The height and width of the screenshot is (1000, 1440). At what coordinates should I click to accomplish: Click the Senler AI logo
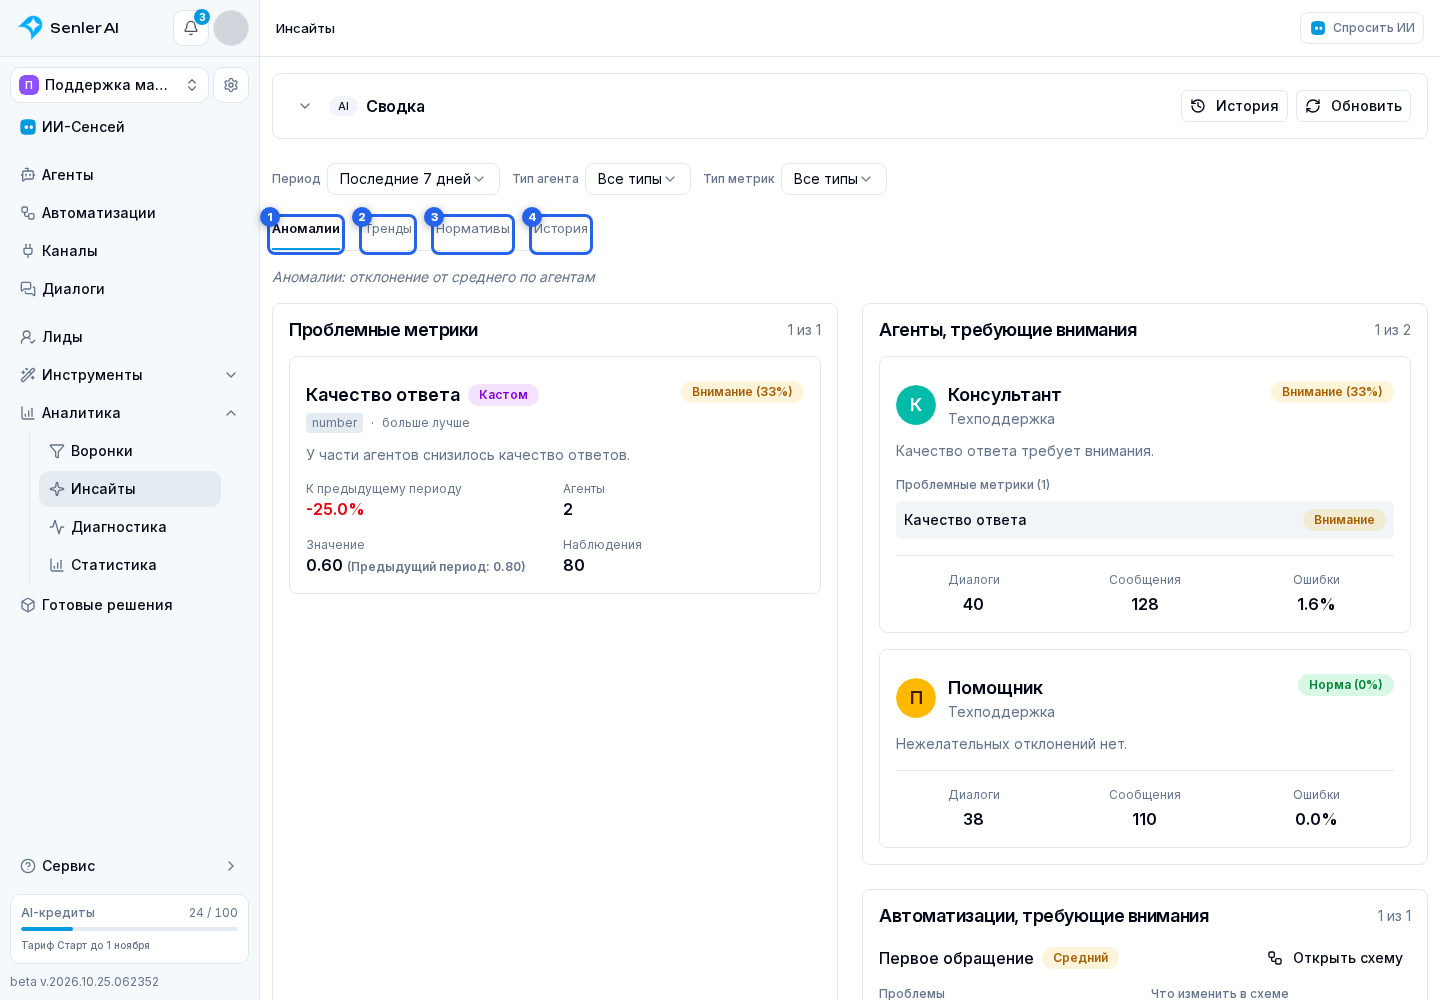(68, 28)
